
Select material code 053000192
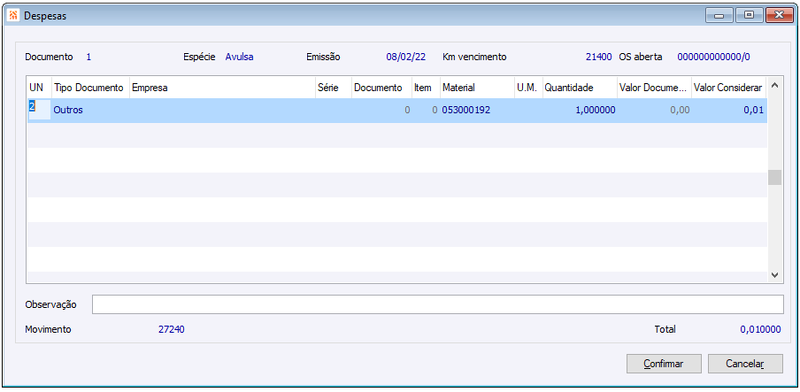pyautogui.click(x=466, y=110)
